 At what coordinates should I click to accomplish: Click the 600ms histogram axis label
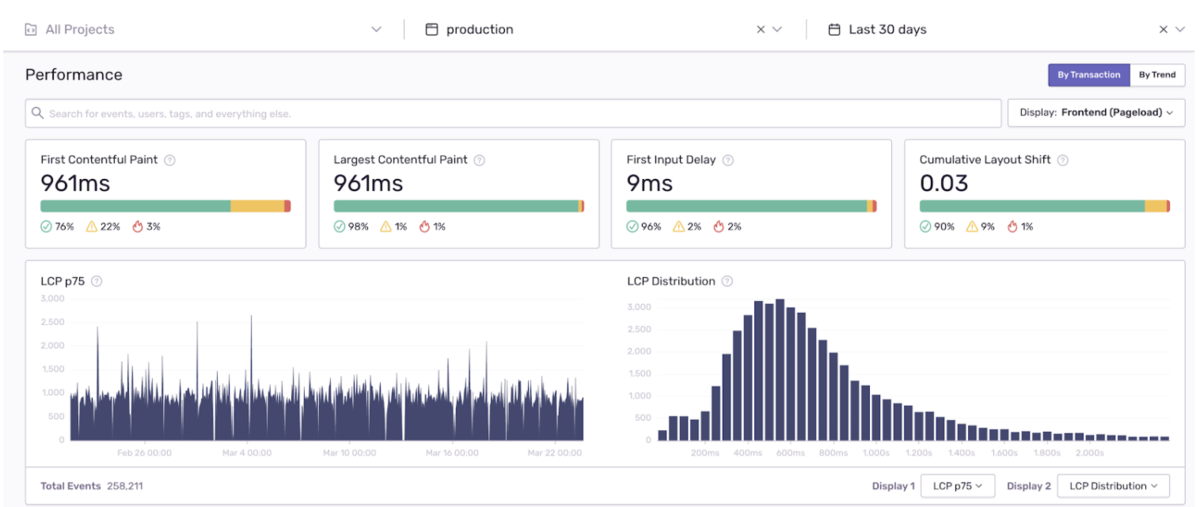[790, 453]
